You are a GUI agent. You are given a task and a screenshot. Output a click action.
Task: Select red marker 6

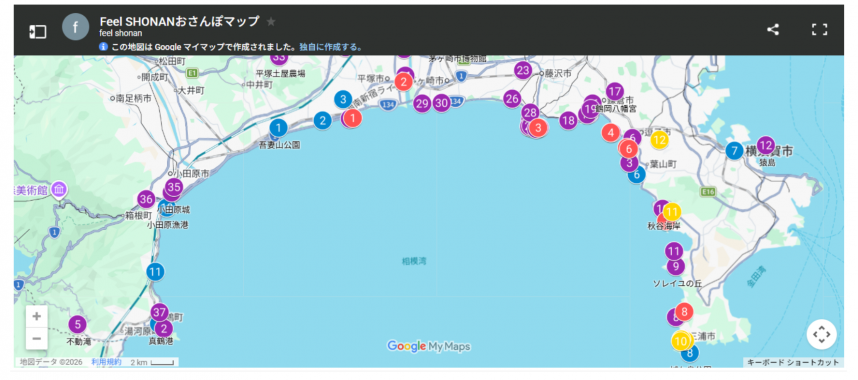629,148
